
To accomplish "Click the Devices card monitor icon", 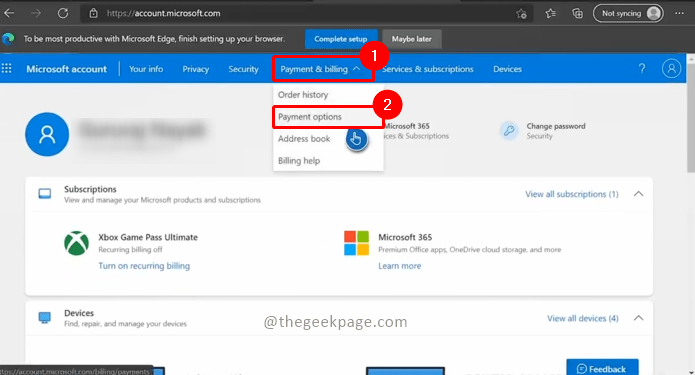I will tap(45, 317).
